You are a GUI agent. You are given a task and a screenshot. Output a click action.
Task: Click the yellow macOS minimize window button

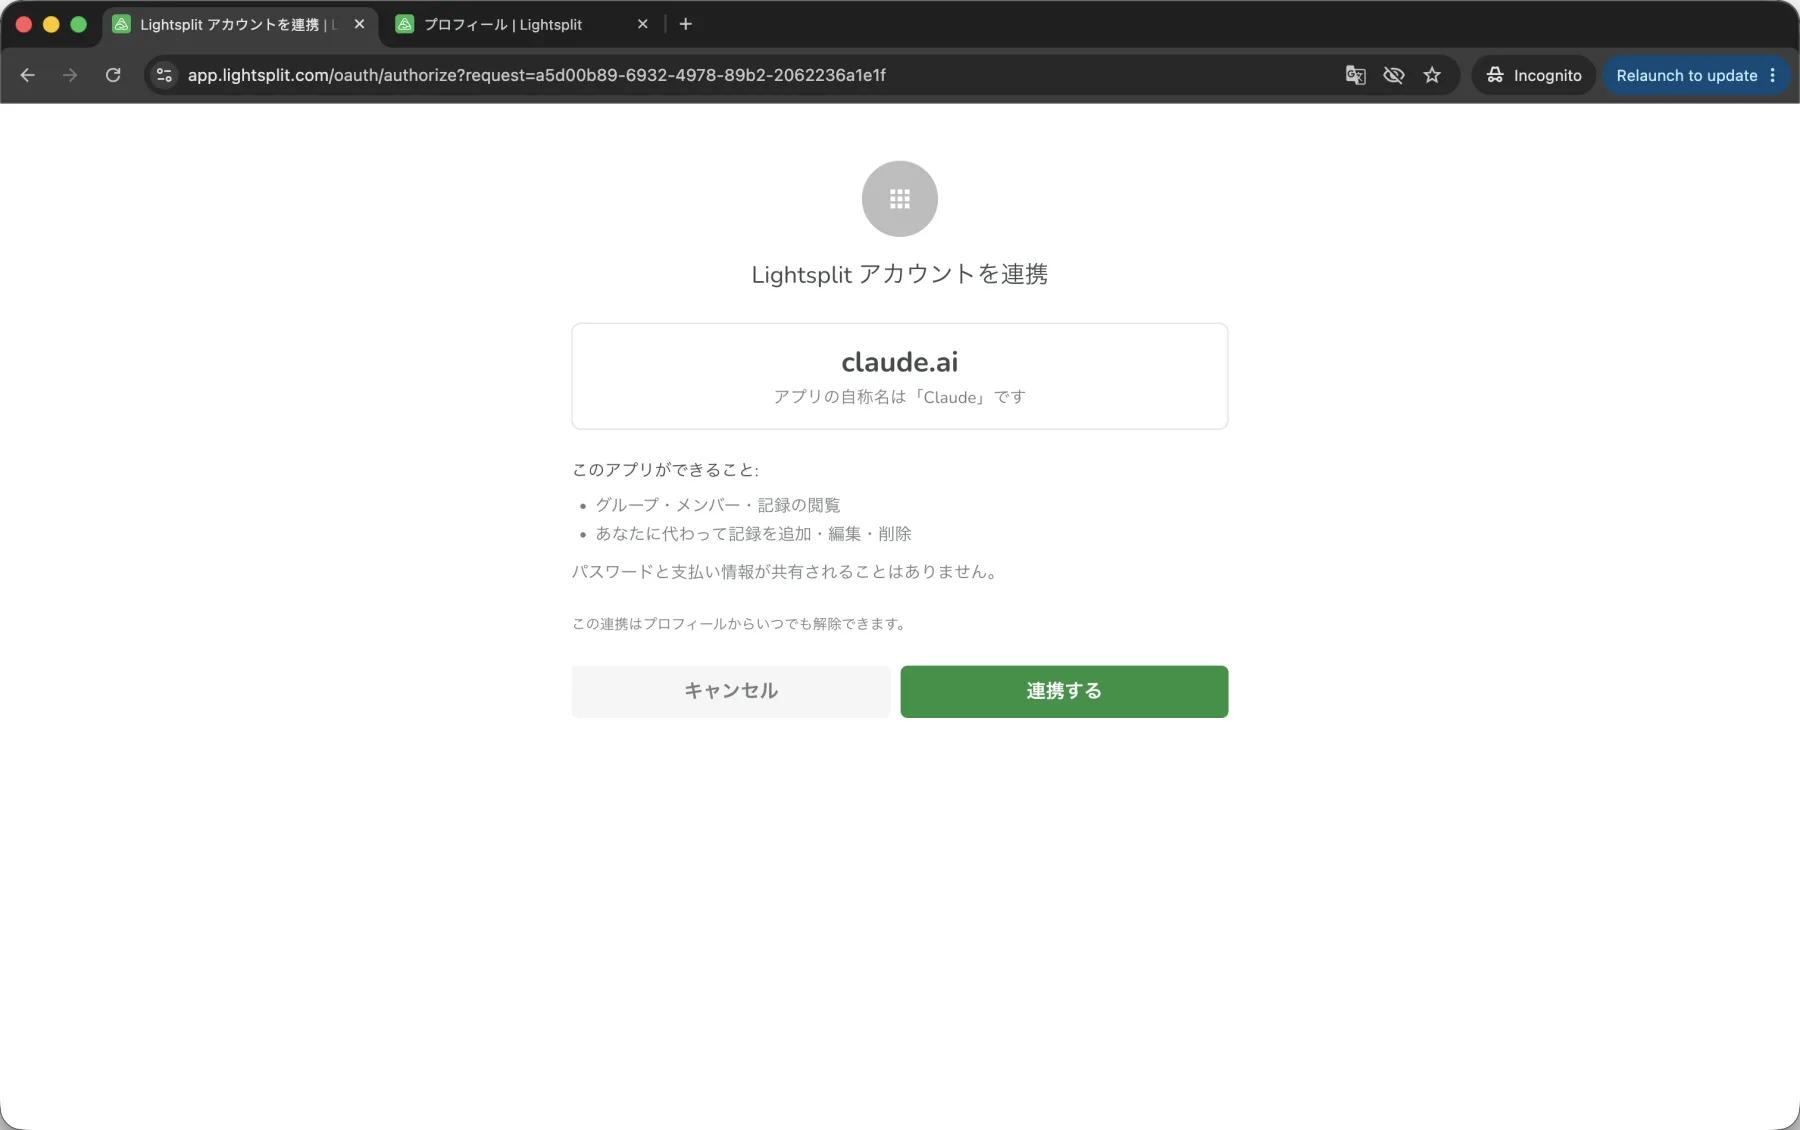(x=51, y=24)
